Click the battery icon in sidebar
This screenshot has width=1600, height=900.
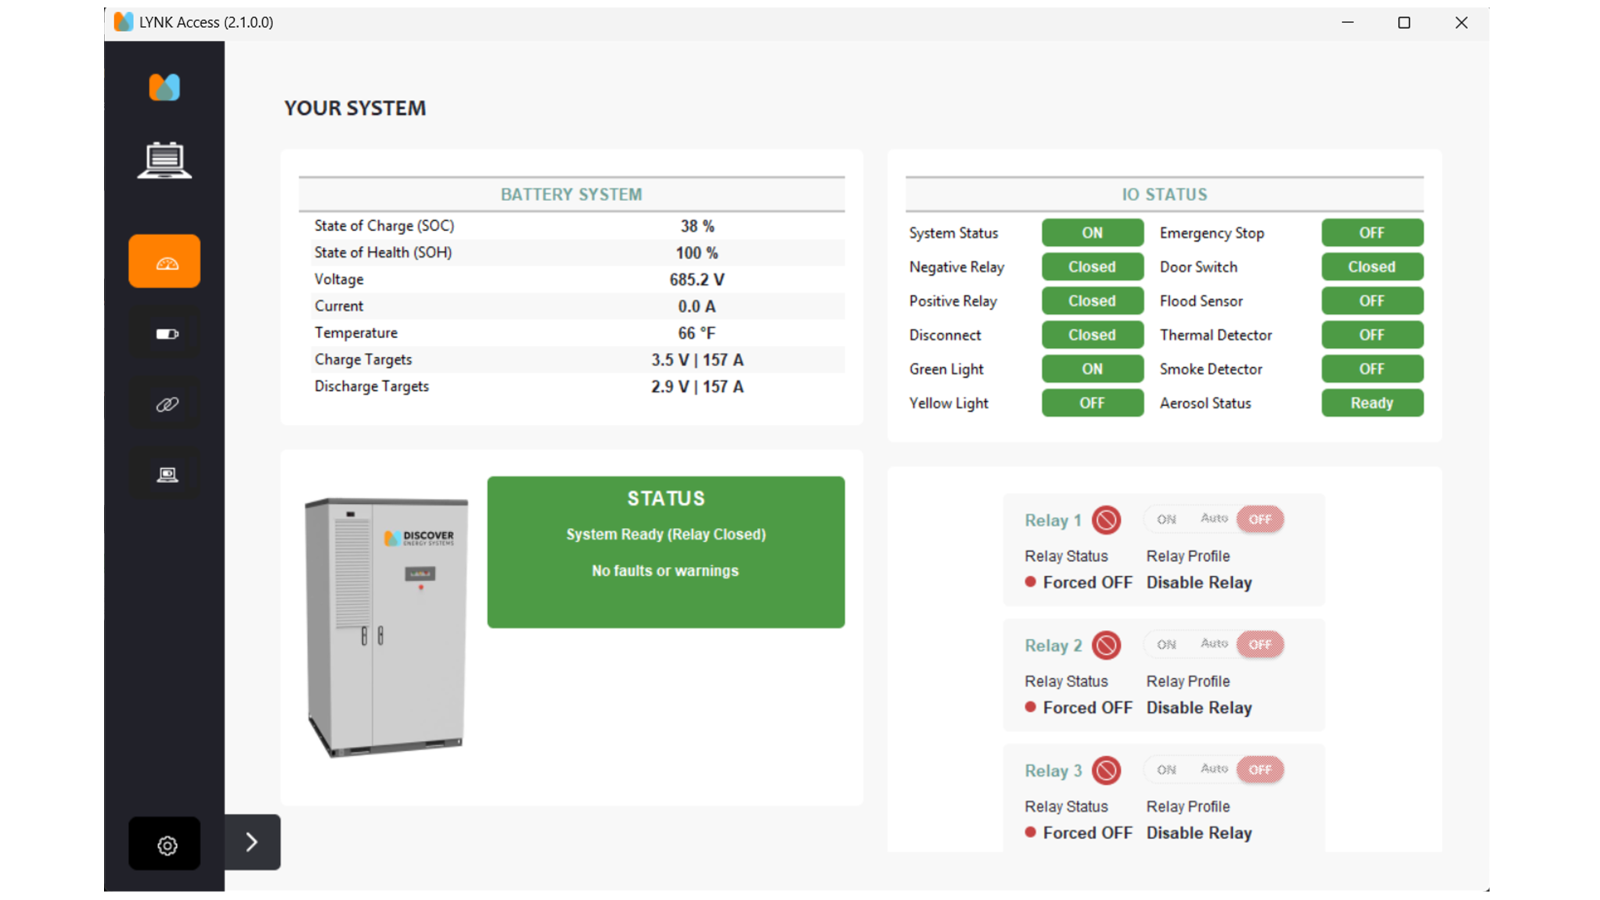click(x=166, y=334)
